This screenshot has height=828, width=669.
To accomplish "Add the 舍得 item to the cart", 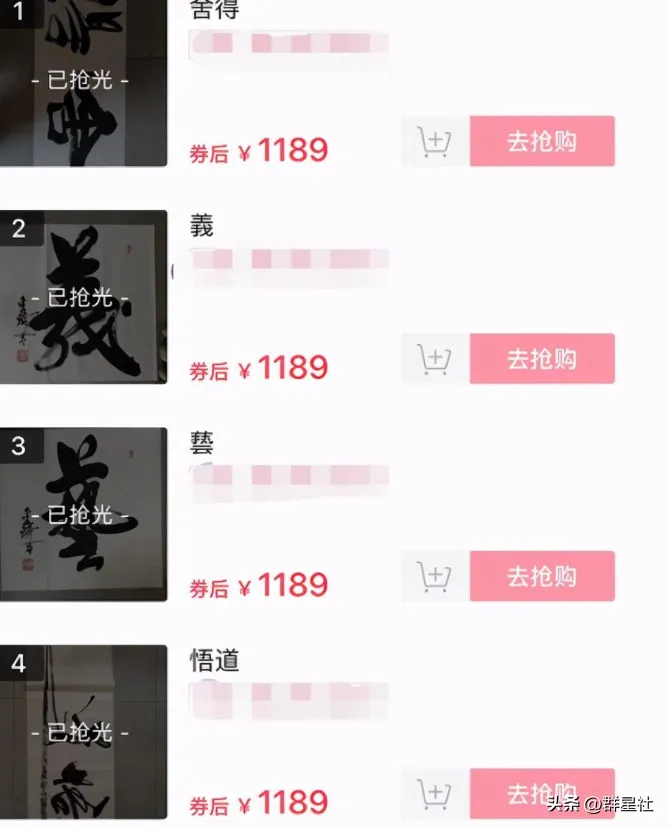I will point(436,142).
